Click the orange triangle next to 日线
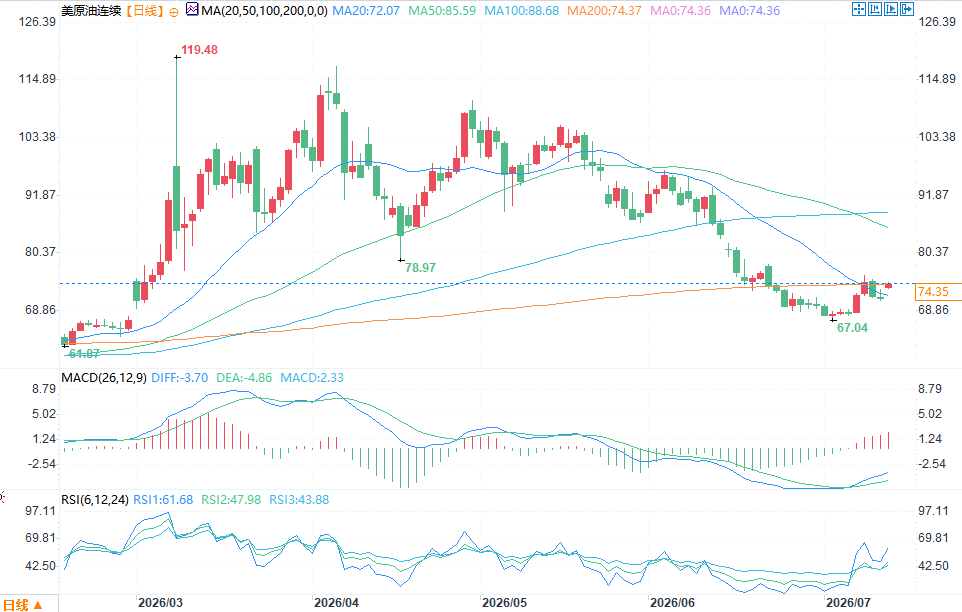962x612 pixels. coord(37,605)
